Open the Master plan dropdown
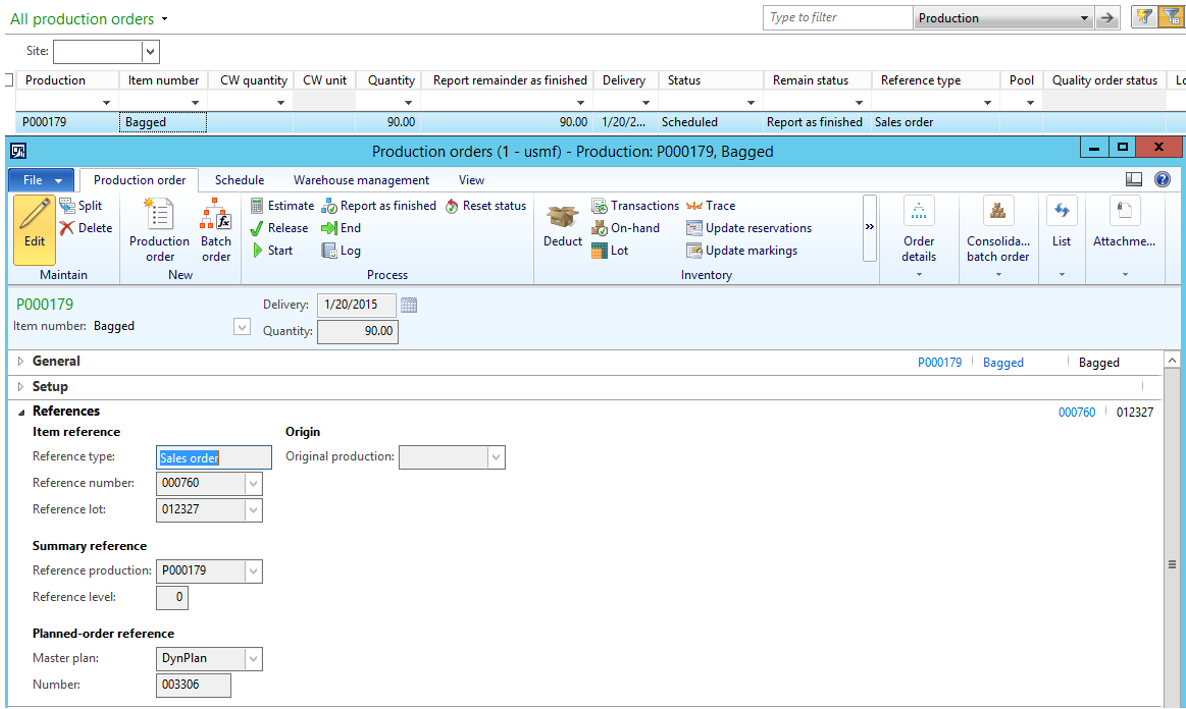Viewport: 1186px width, 709px height. point(253,659)
